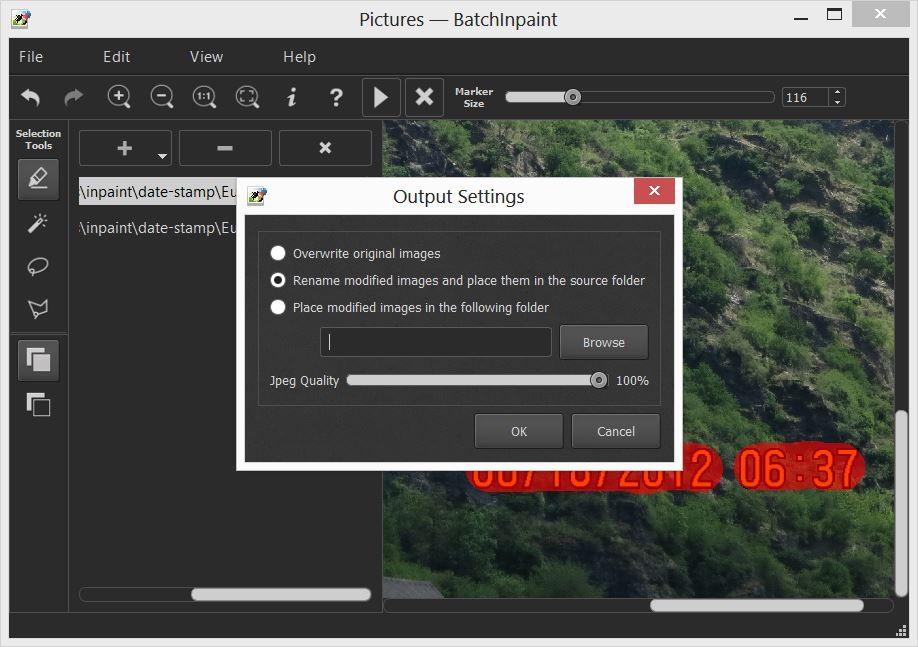Click the Undo arrow on the toolbar
The width and height of the screenshot is (918, 647).
coord(30,97)
